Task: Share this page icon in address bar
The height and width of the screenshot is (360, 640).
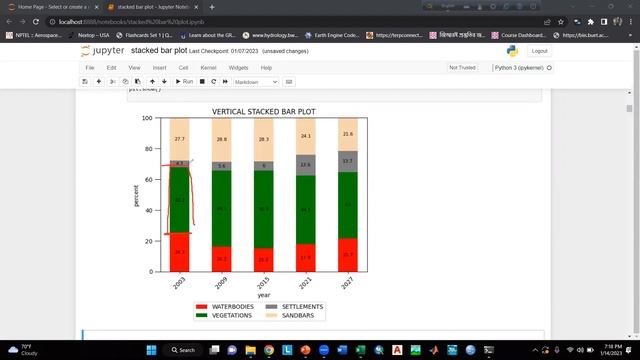Action: (547, 22)
